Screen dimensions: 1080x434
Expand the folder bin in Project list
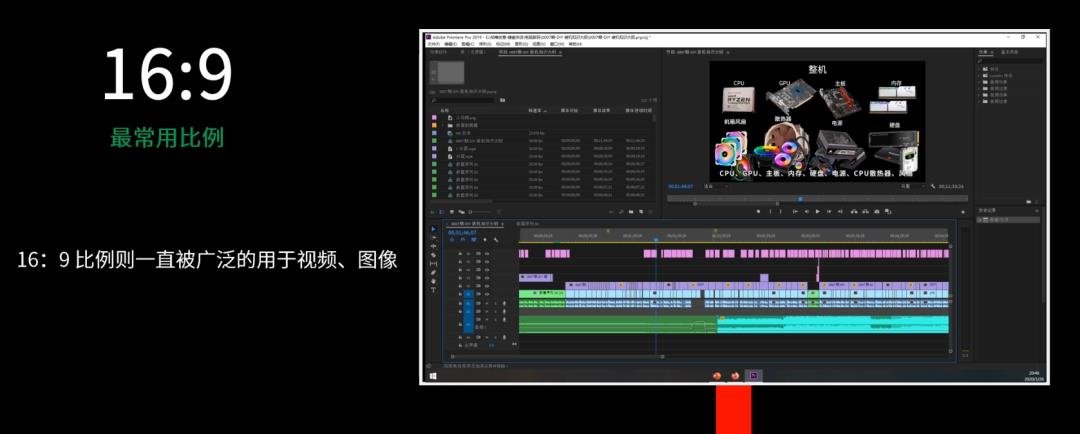443,125
